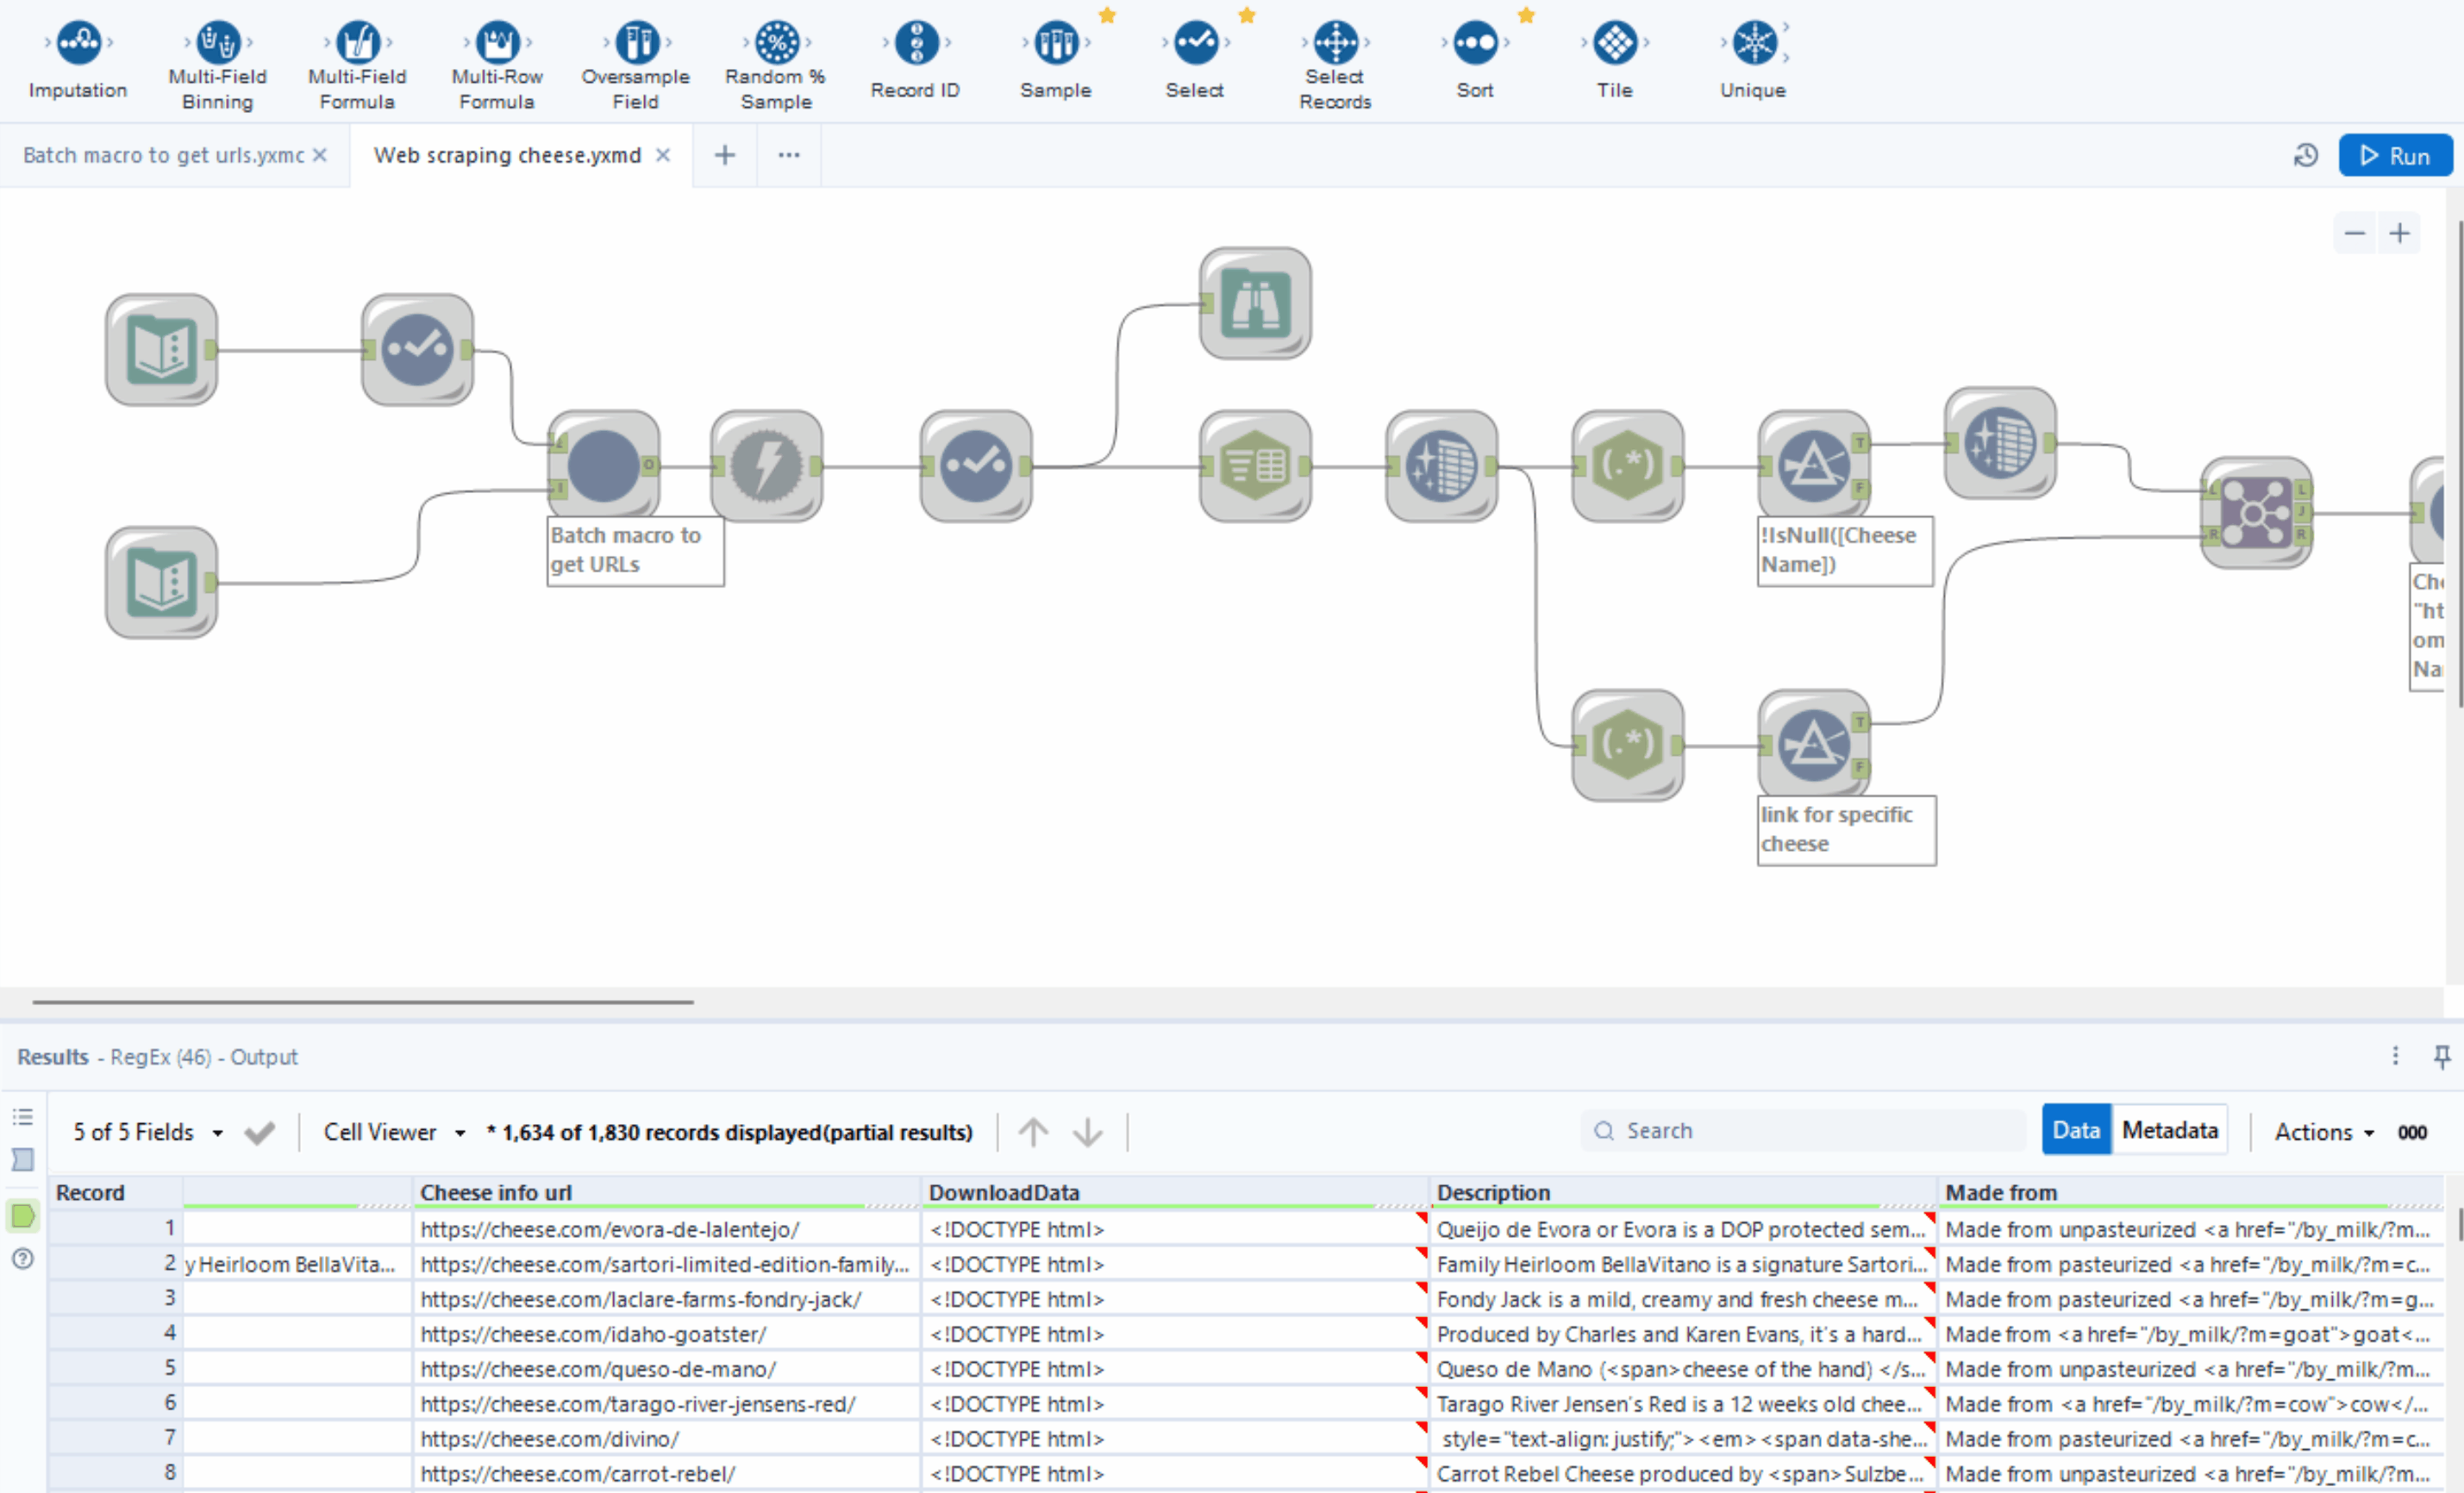Switch to Batch macro to get urls tab

[x=163, y=156]
